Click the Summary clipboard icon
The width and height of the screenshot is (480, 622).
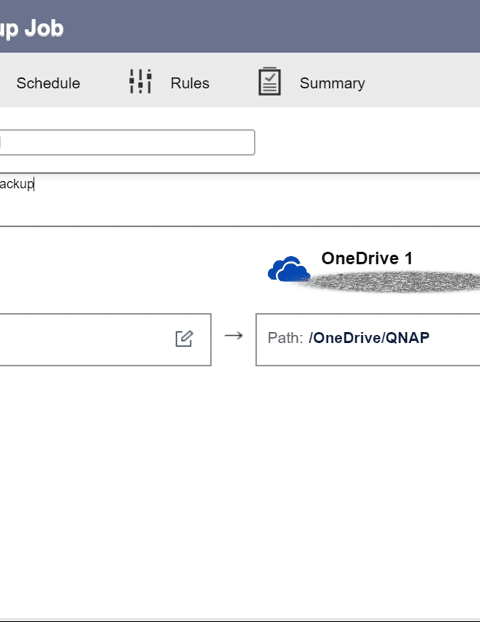pos(270,81)
